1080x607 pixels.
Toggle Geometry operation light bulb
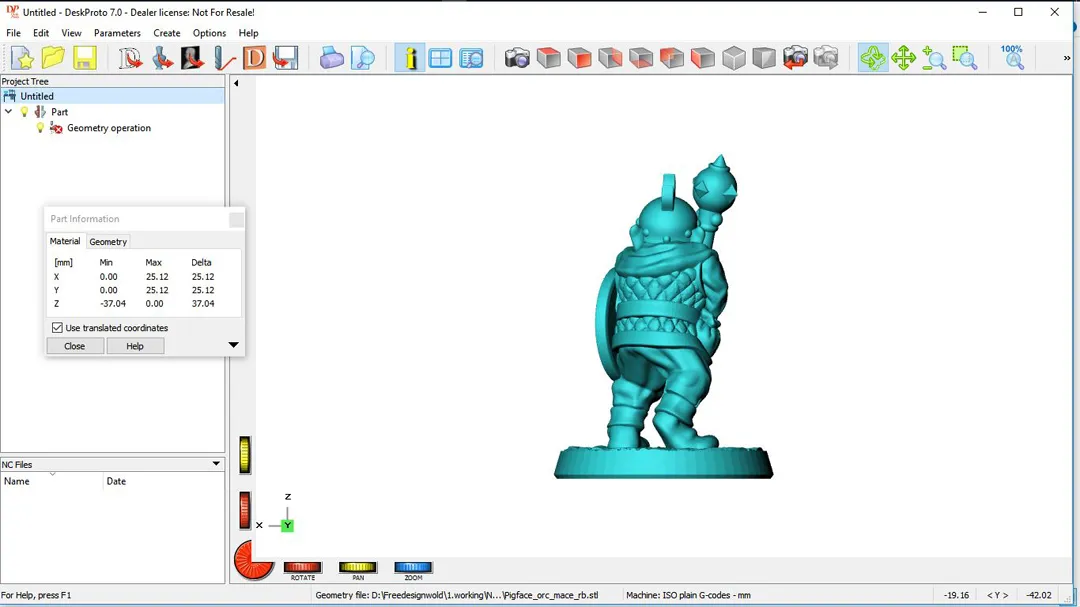tap(41, 128)
